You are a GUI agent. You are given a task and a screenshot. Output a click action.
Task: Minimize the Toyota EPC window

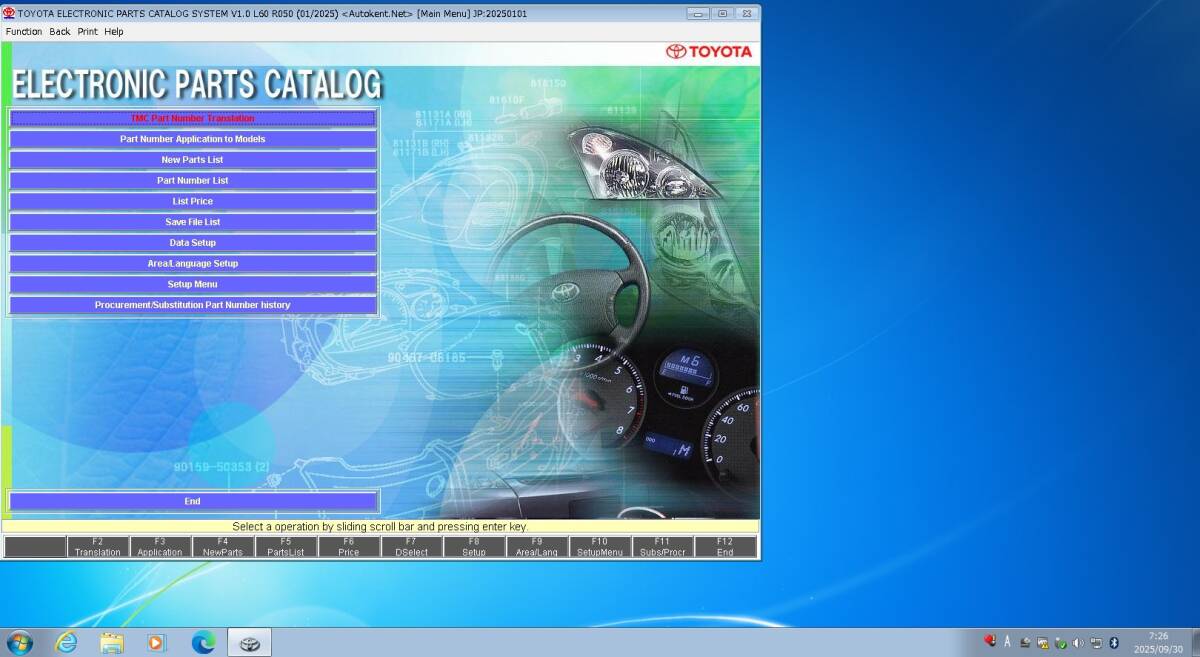(x=698, y=13)
